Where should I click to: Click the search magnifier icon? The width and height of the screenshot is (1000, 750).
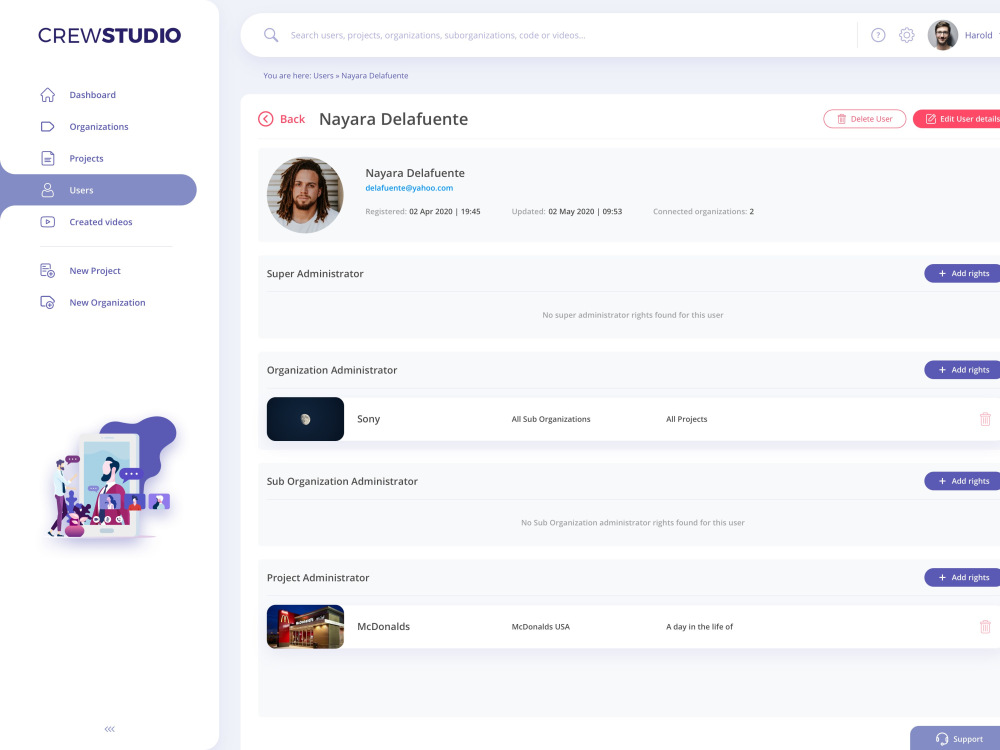click(x=271, y=35)
